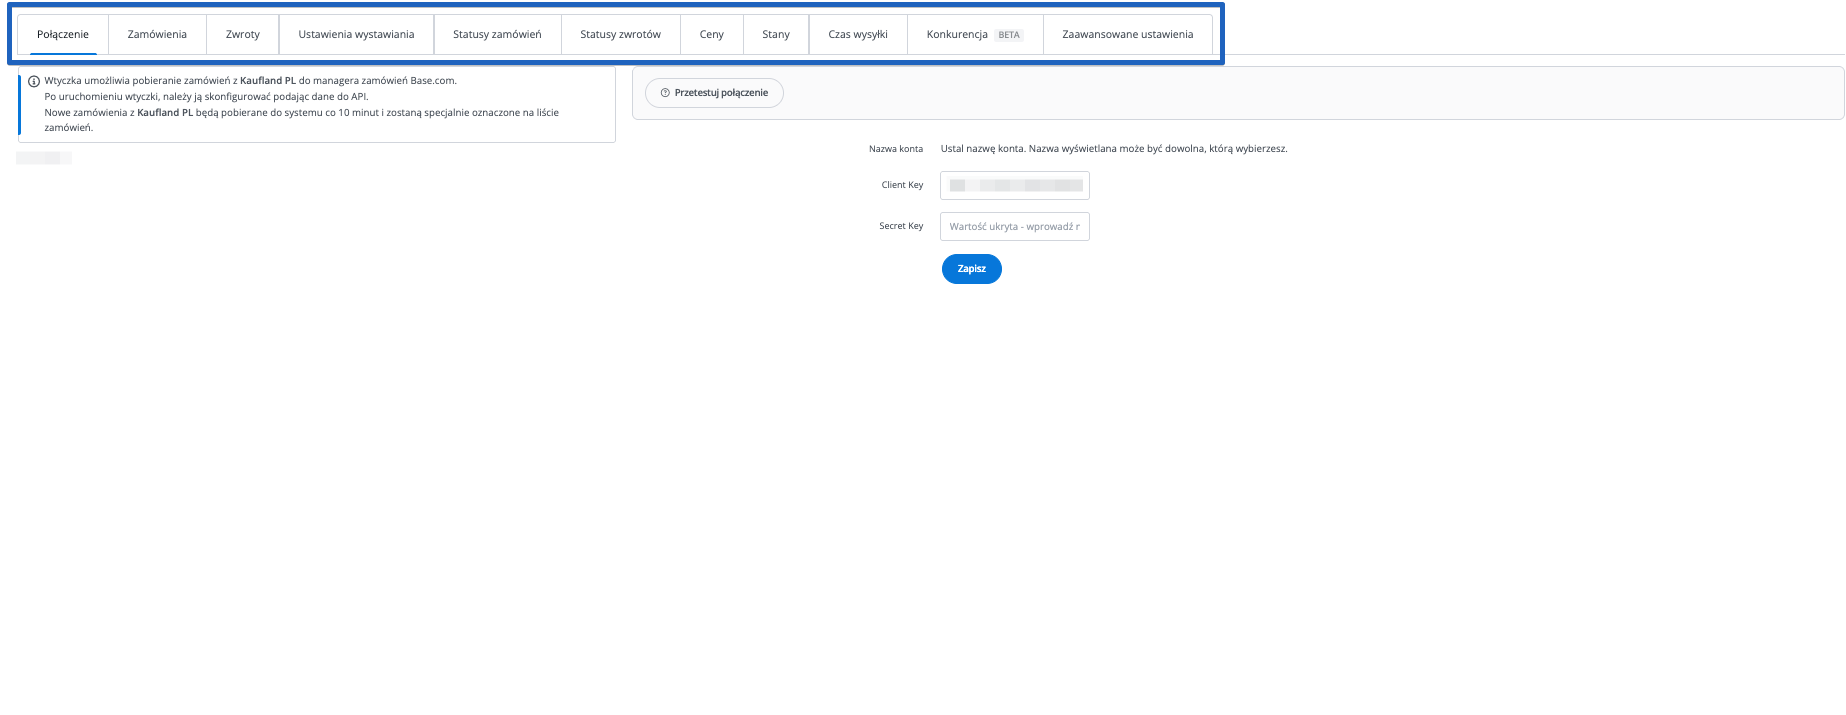Image resolution: width=1846 pixels, height=715 pixels.
Task: Open the Ustawienia wystawiania tab
Action: [356, 35]
